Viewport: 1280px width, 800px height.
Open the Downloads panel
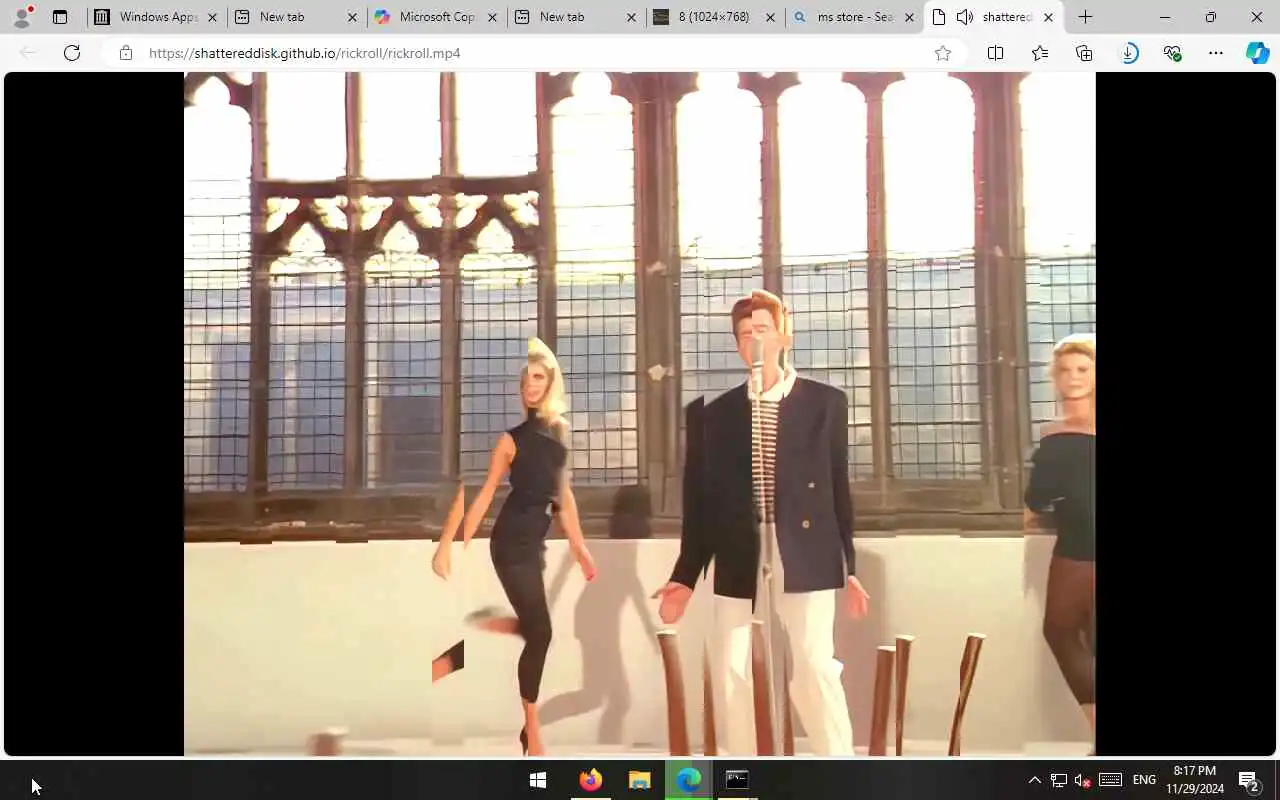click(x=1129, y=53)
